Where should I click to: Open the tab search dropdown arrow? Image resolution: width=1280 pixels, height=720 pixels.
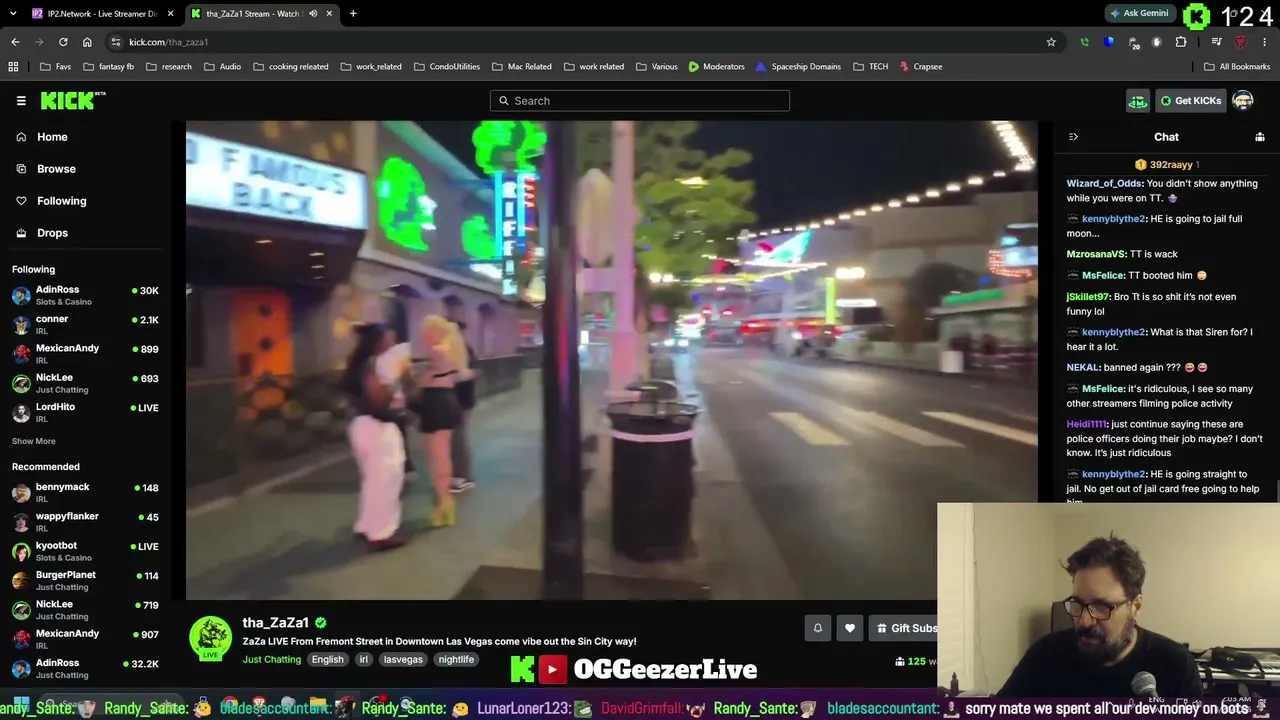[14, 13]
